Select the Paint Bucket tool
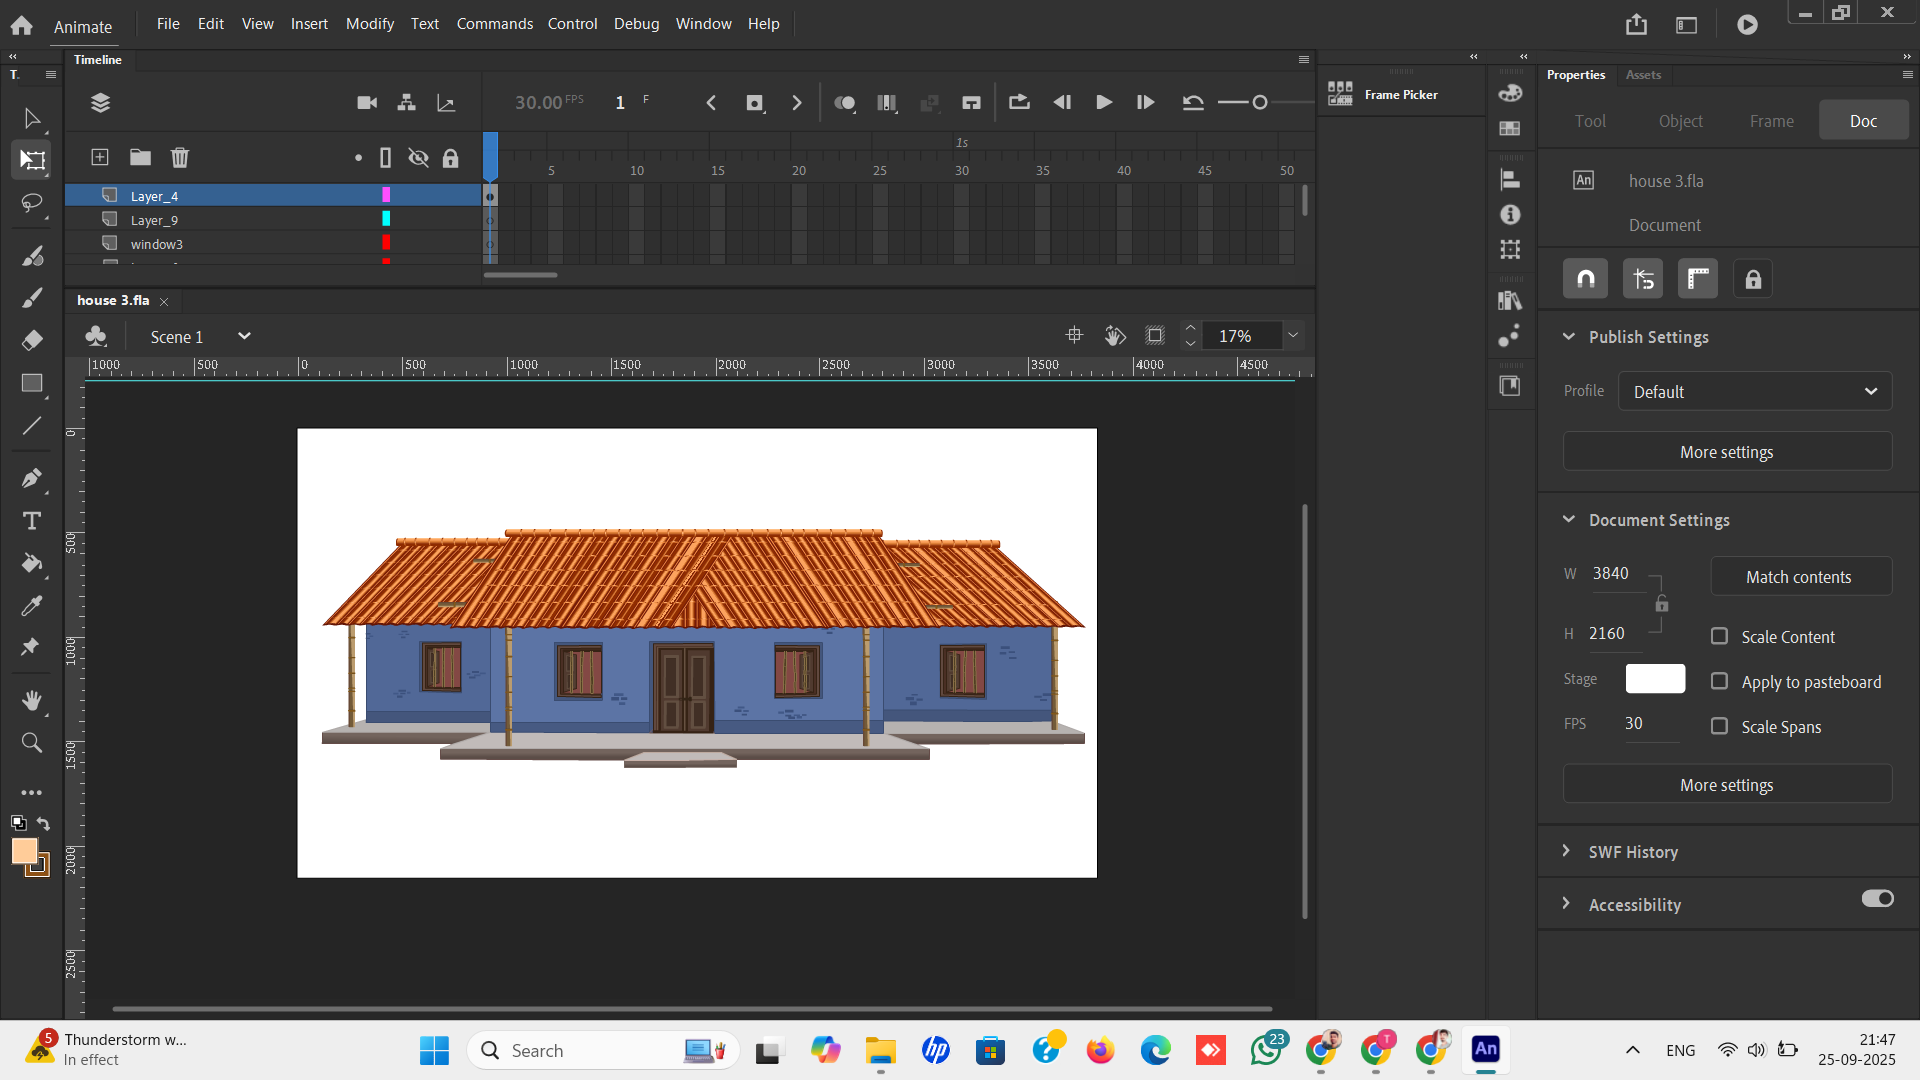 pyautogui.click(x=31, y=563)
